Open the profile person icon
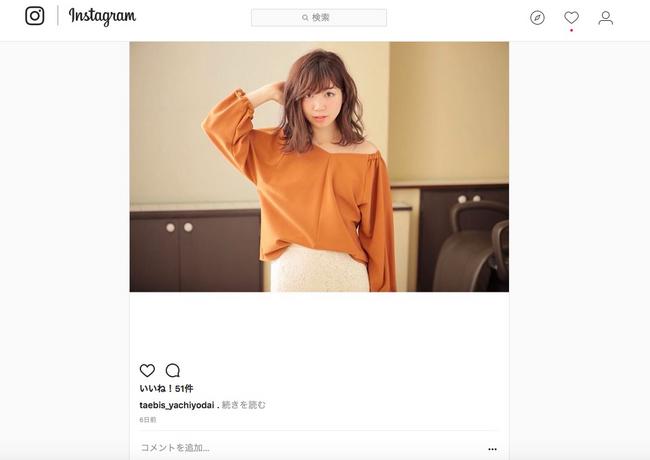Screen dimensions: 650x460 point(605,18)
